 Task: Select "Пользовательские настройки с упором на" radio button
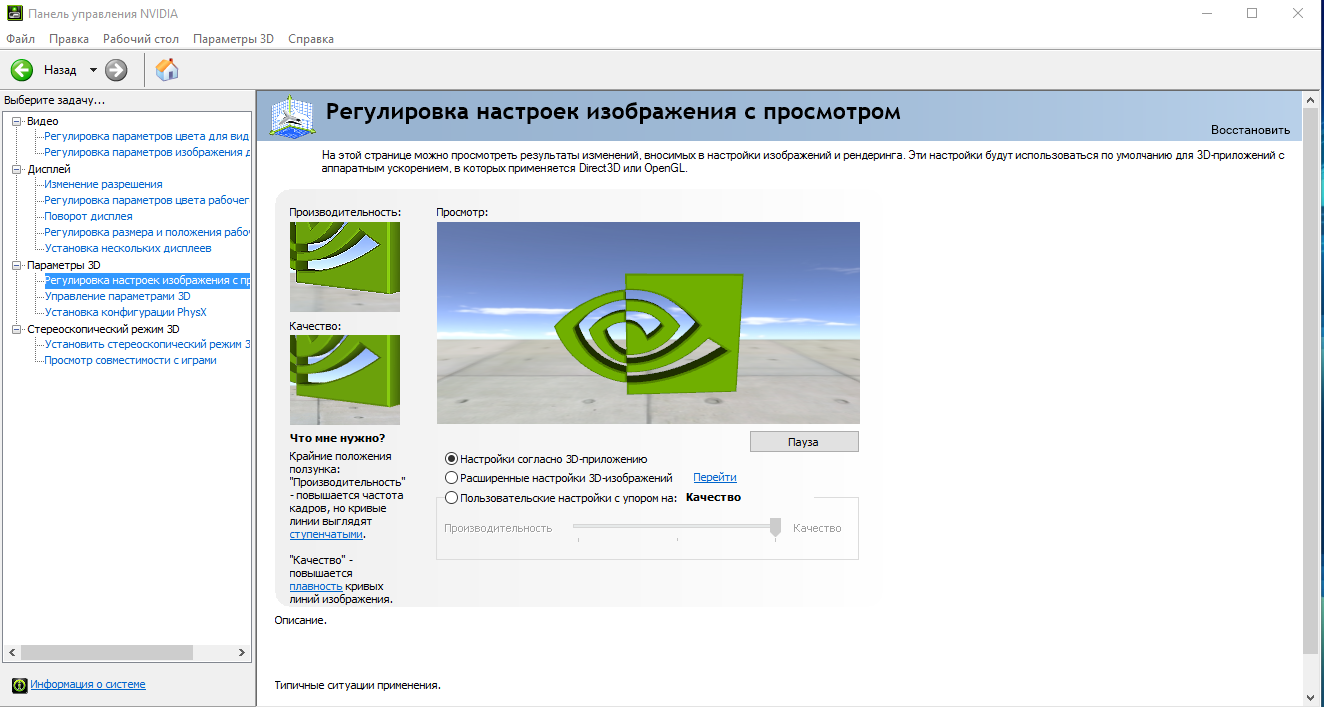pyautogui.click(x=451, y=498)
